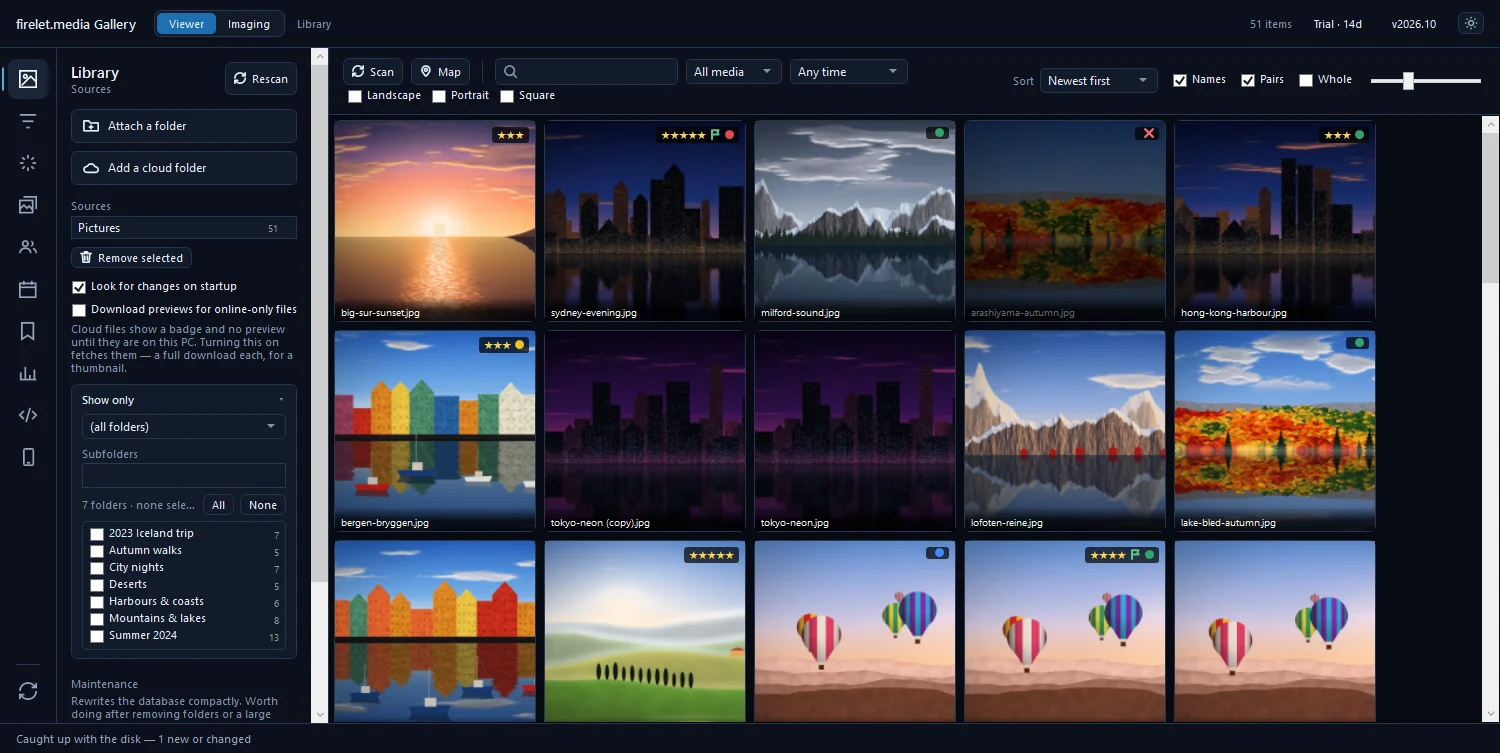
Task: Click Add a cloud folder
Action: [x=184, y=168]
